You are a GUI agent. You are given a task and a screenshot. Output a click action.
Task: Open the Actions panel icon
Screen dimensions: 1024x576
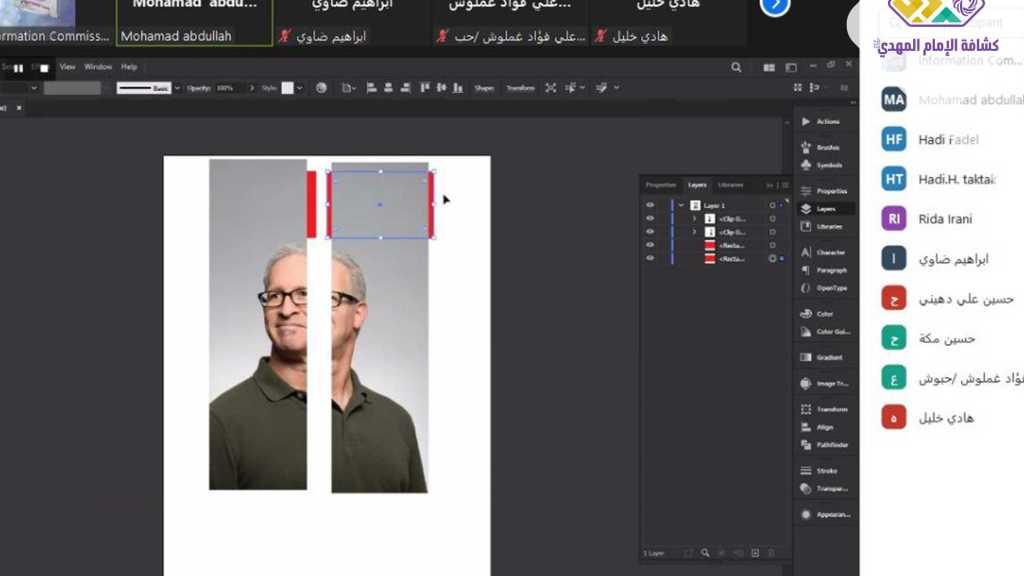(x=807, y=121)
